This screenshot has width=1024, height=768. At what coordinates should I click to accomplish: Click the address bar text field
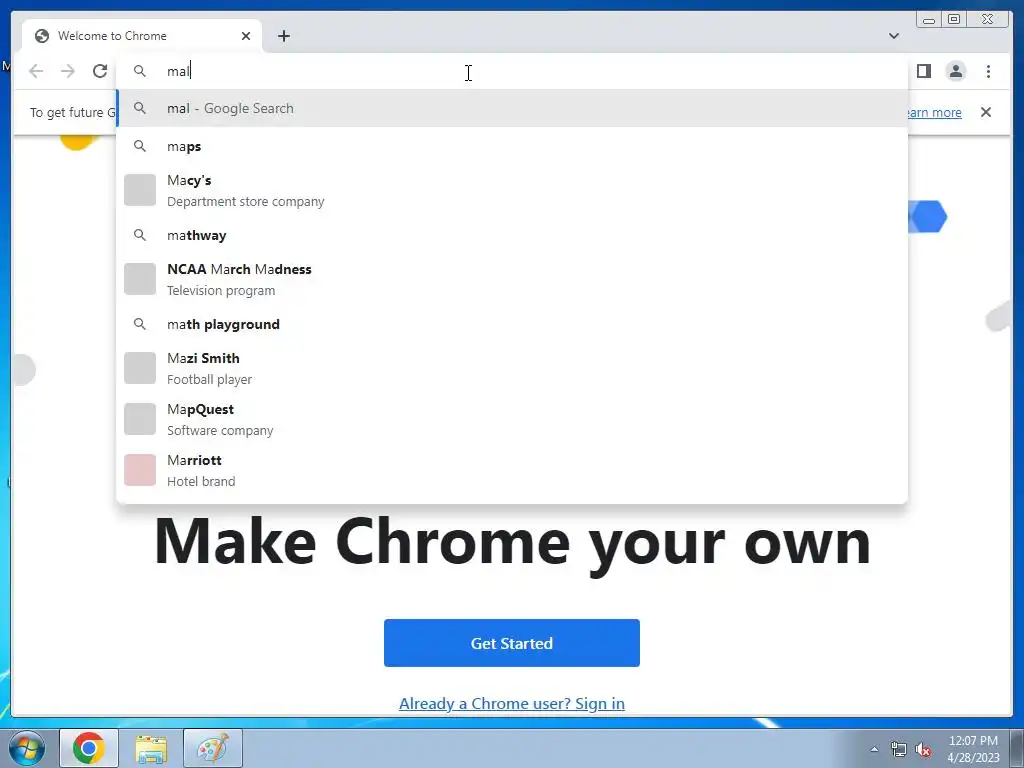512,71
